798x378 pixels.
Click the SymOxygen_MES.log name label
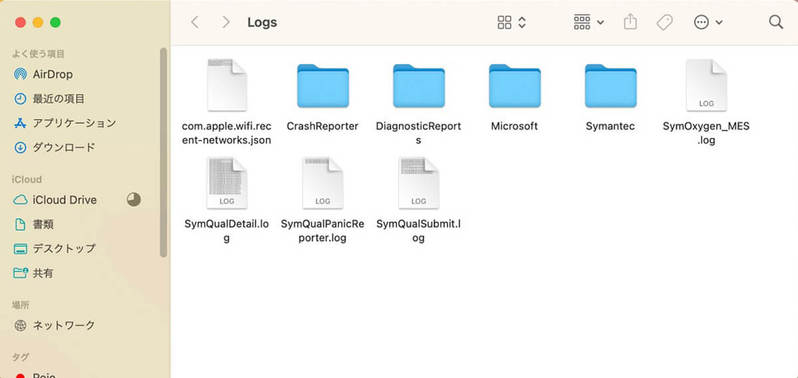(706, 133)
